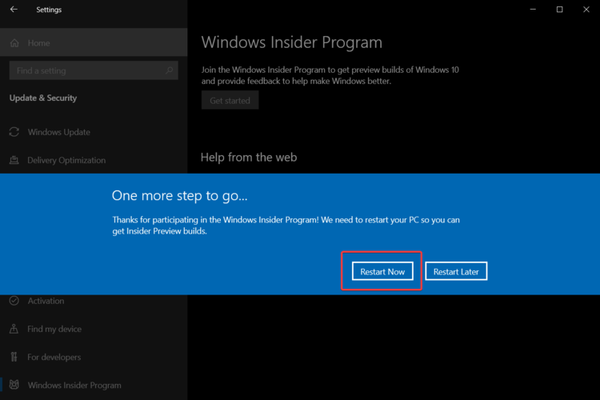Click the For developers icon
The height and width of the screenshot is (400, 600).
(x=15, y=356)
